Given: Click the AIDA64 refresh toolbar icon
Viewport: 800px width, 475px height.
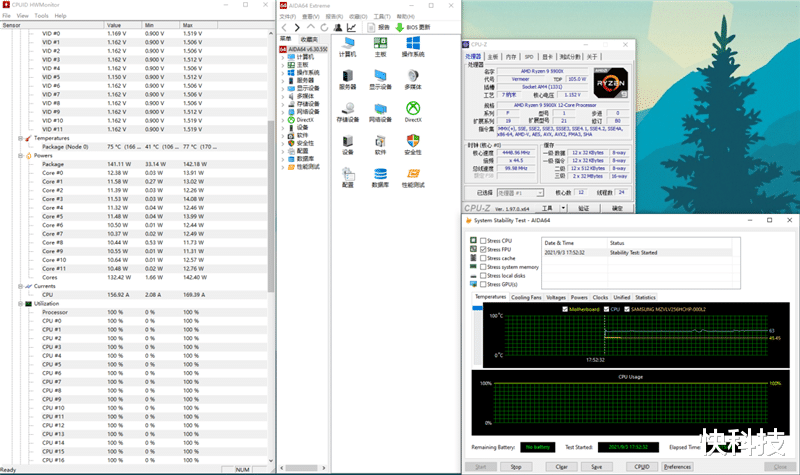Looking at the screenshot, I should 322,28.
